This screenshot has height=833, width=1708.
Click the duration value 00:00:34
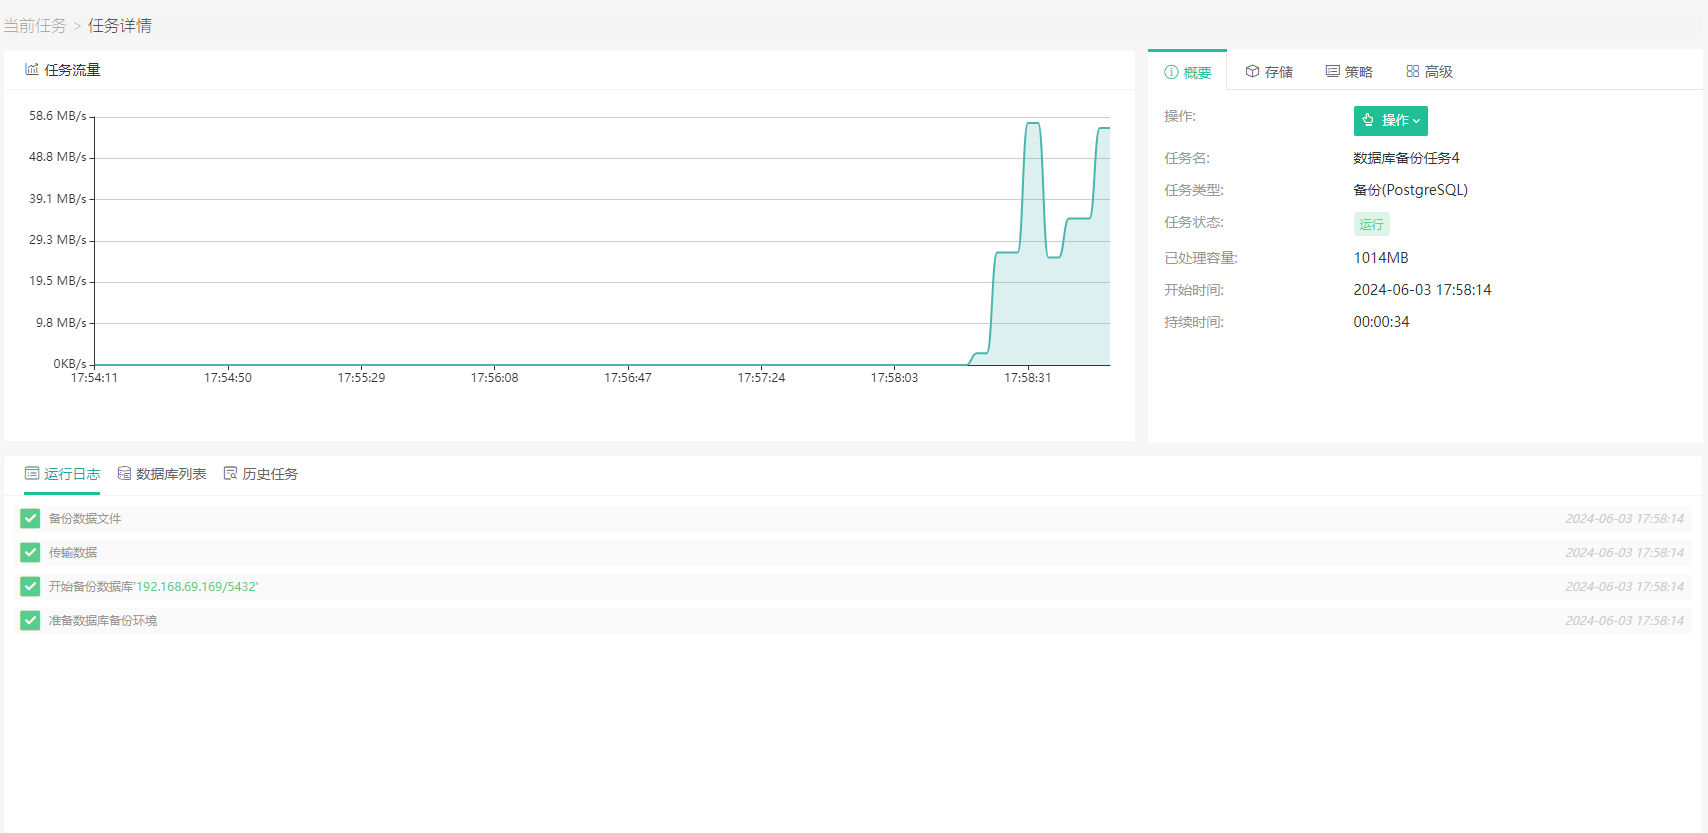pyautogui.click(x=1381, y=322)
